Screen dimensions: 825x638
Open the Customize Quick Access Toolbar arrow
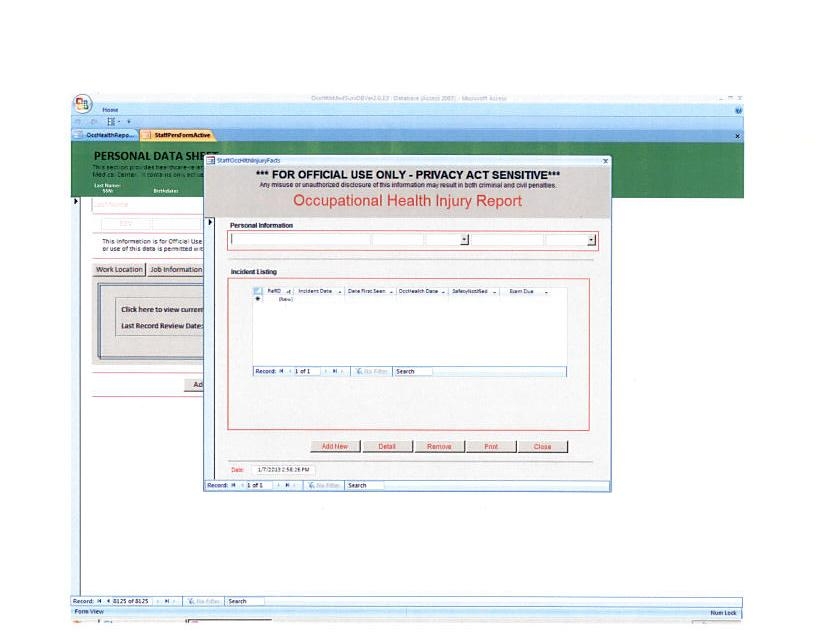click(128, 121)
